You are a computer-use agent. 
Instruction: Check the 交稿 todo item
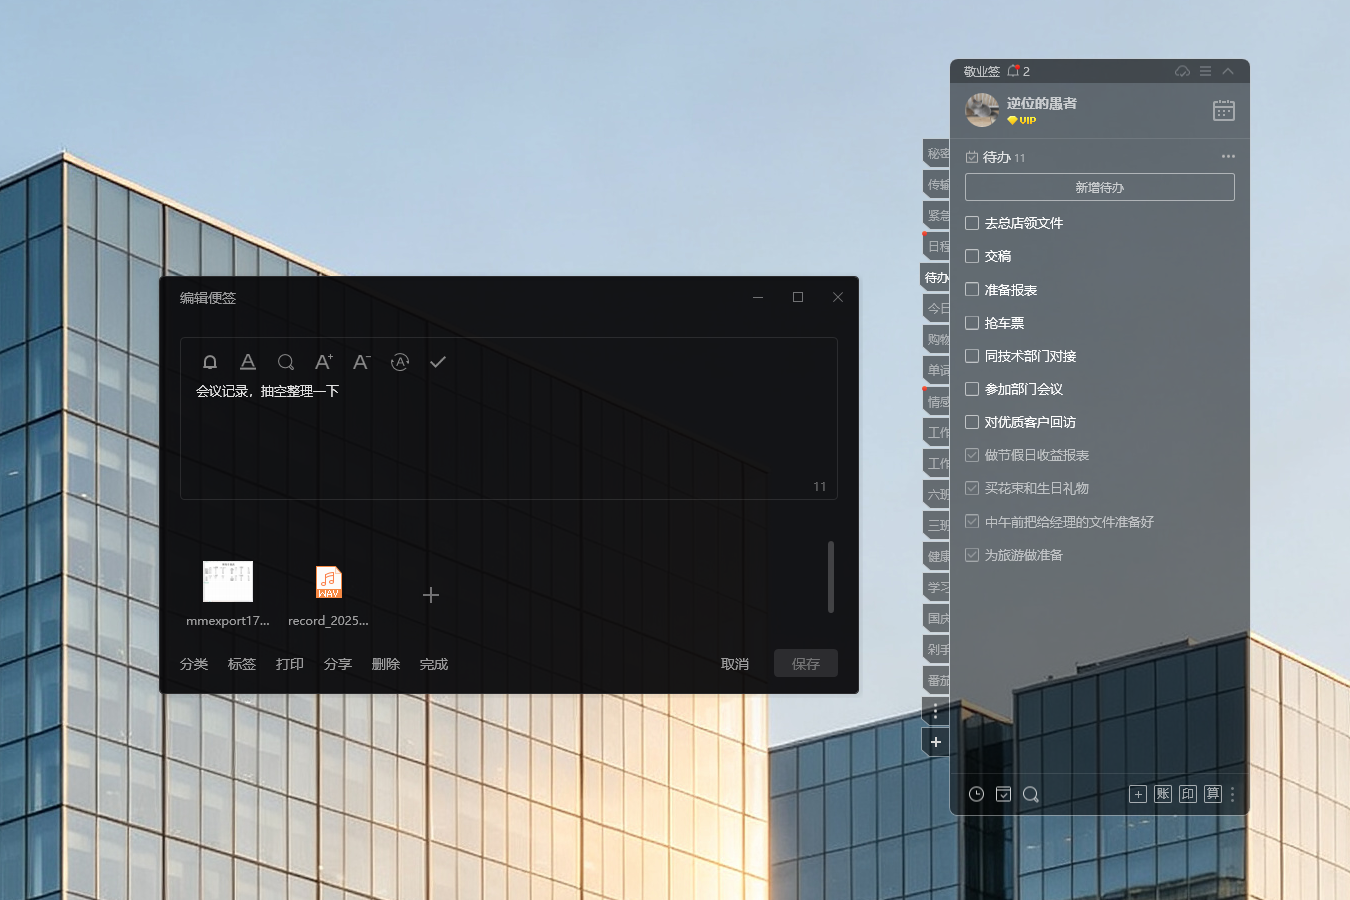(x=972, y=256)
